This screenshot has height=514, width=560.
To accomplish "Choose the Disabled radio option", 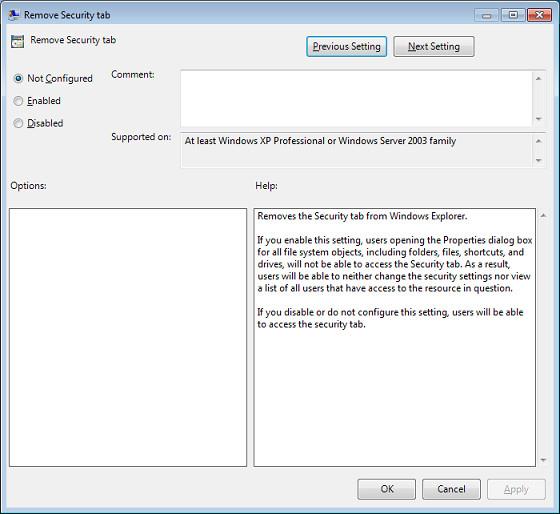I will (x=18, y=123).
